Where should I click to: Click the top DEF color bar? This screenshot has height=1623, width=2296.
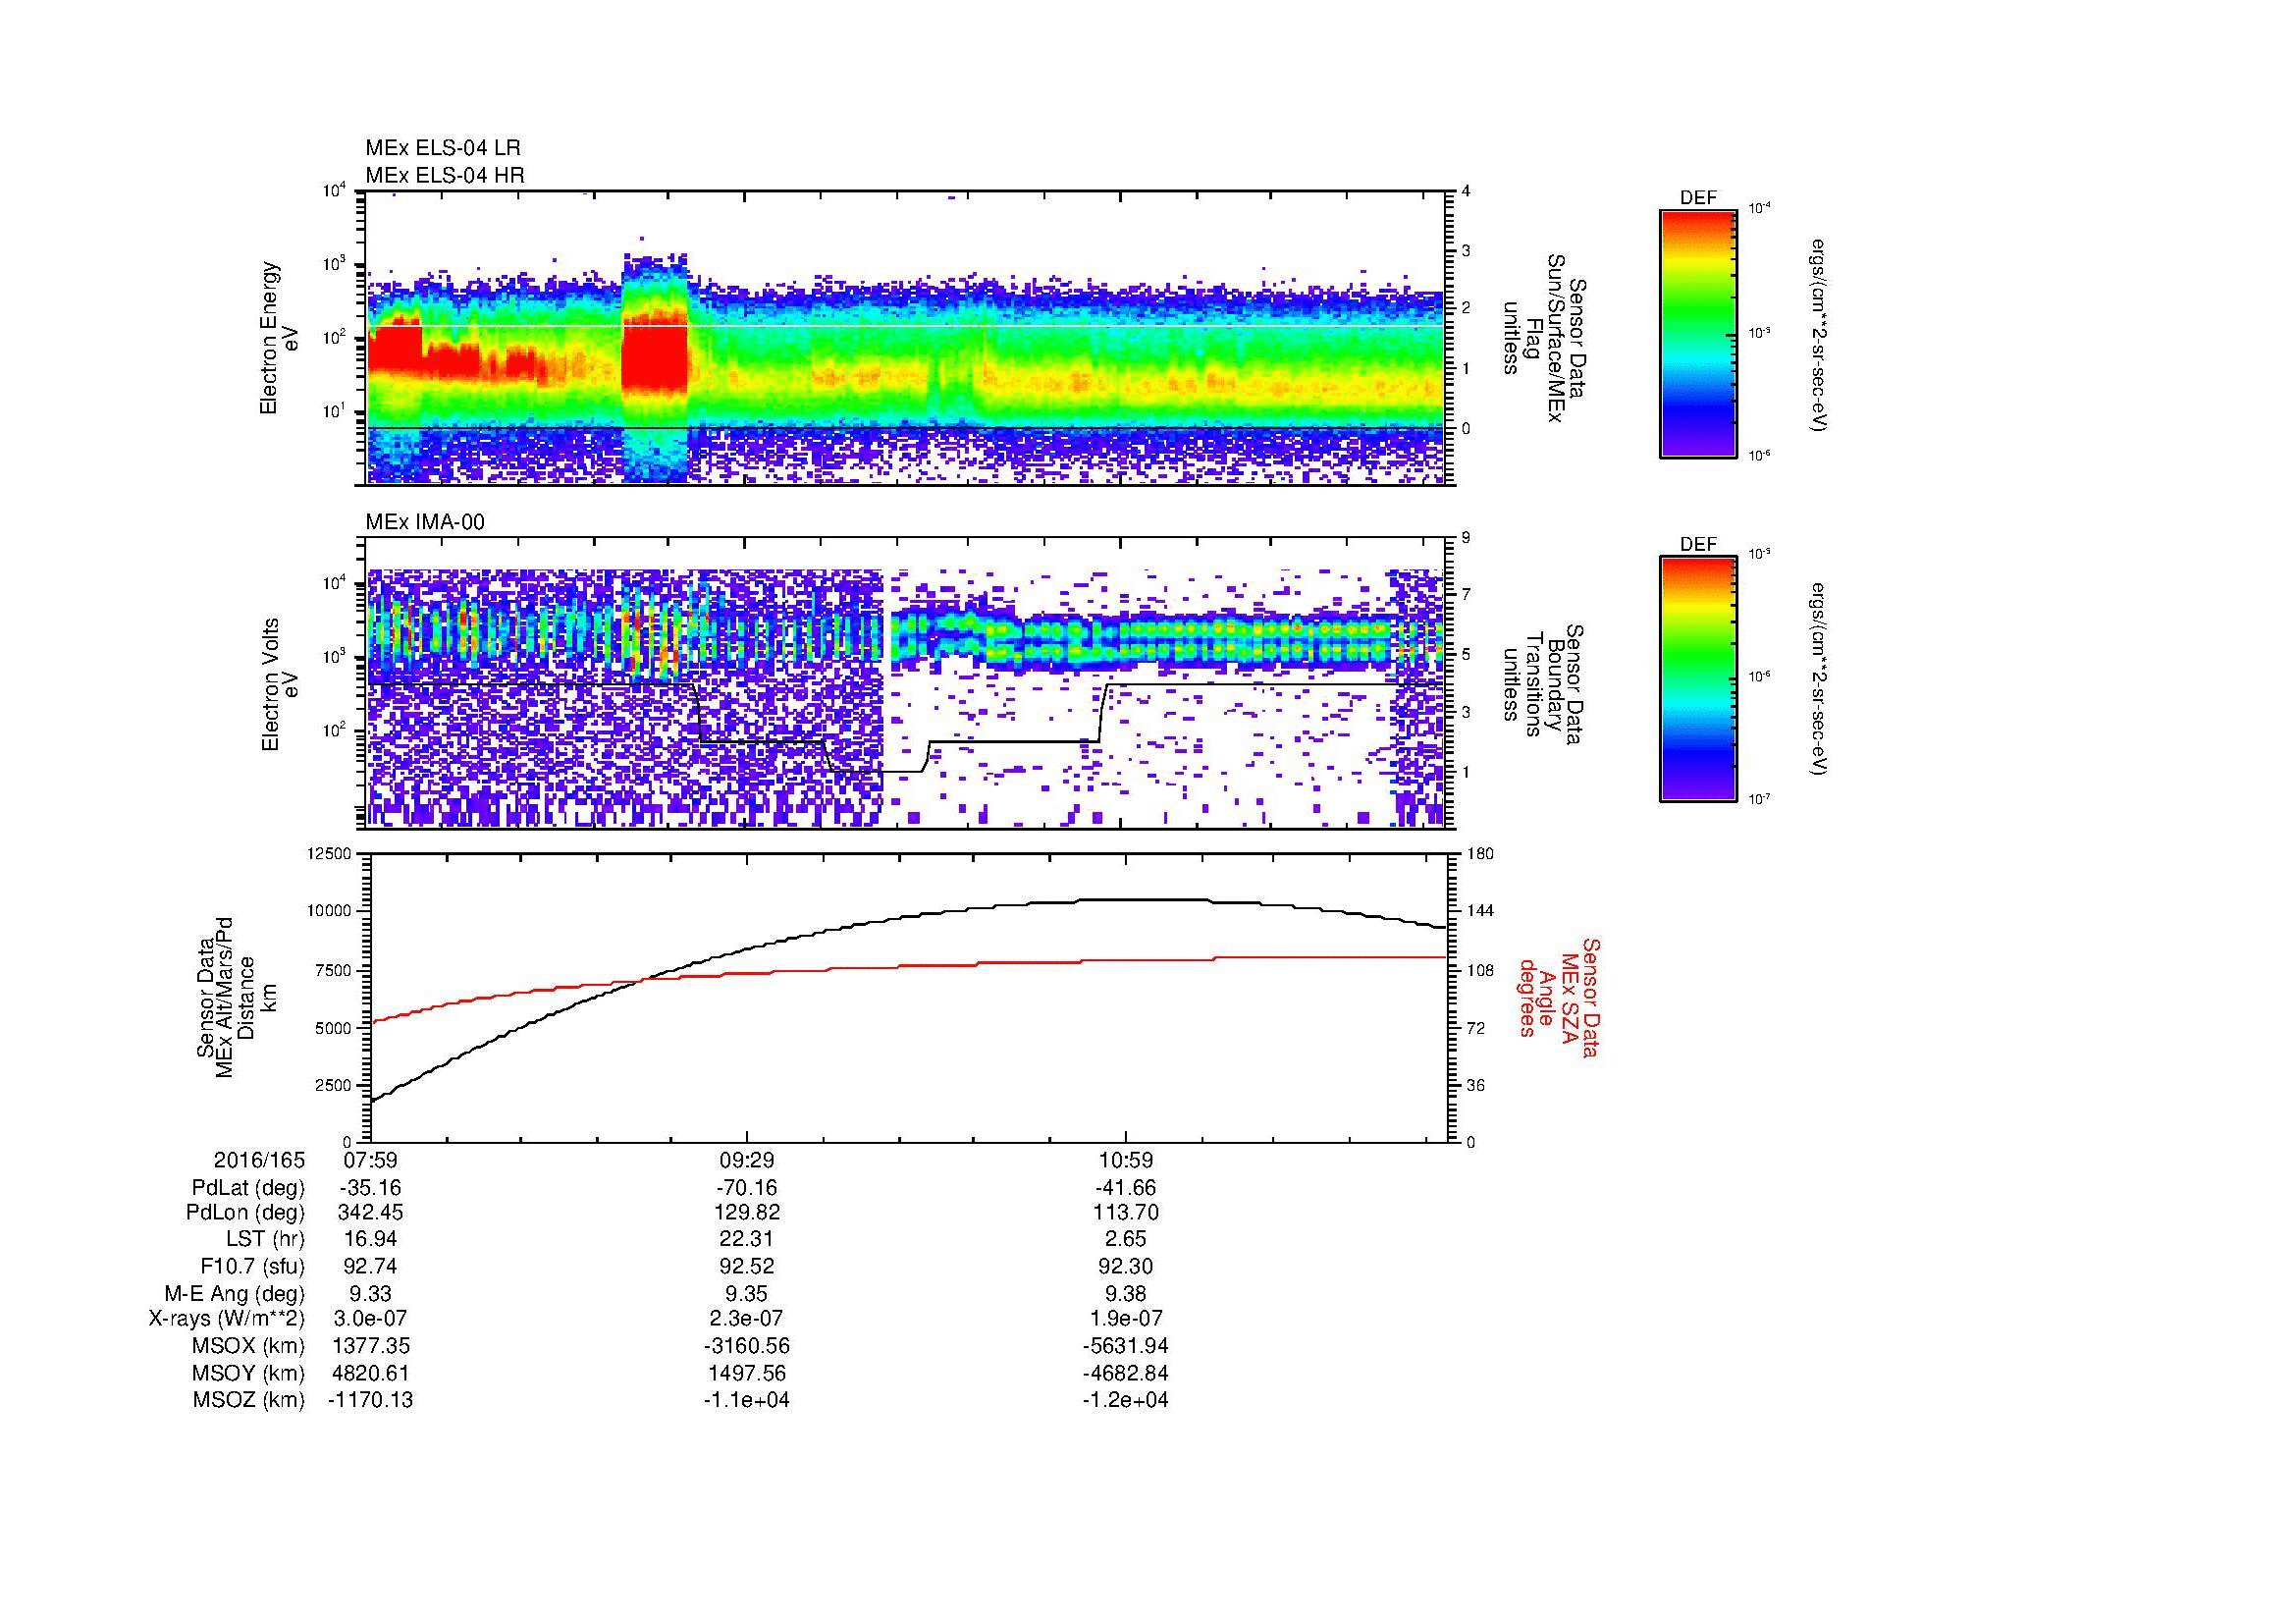click(1698, 333)
